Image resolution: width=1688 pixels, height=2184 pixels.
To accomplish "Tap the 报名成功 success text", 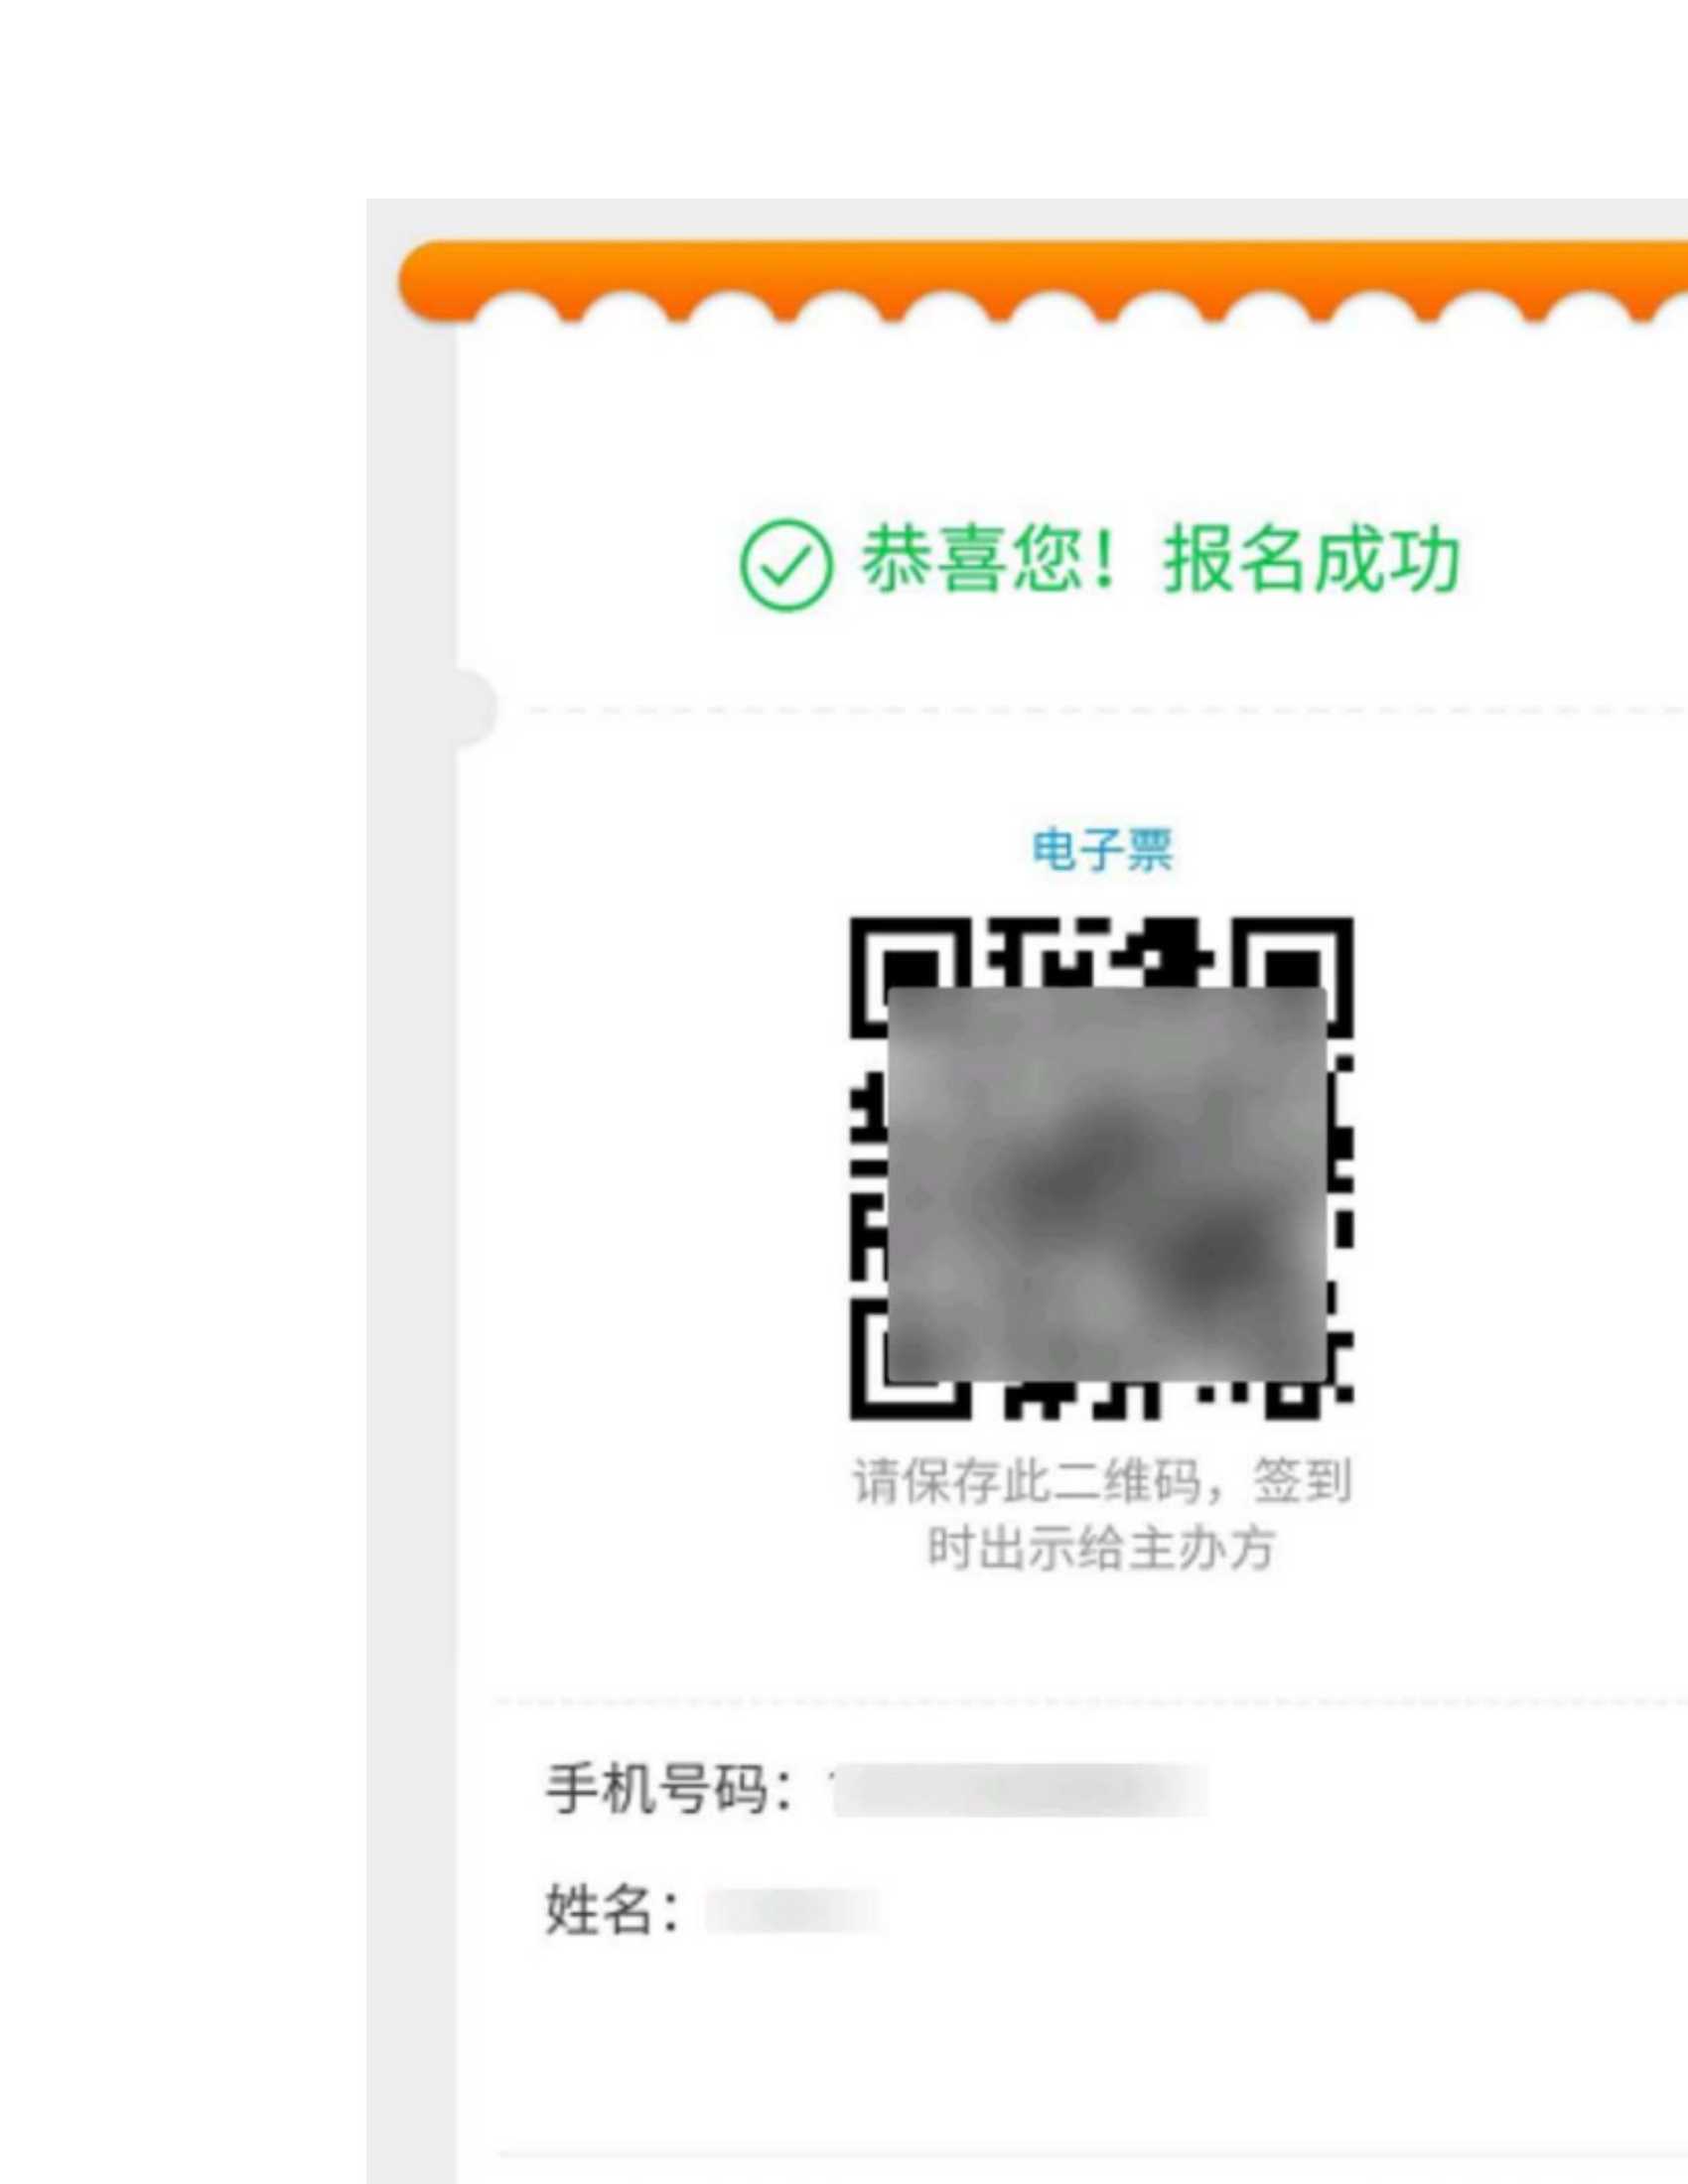I will pyautogui.click(x=1312, y=560).
